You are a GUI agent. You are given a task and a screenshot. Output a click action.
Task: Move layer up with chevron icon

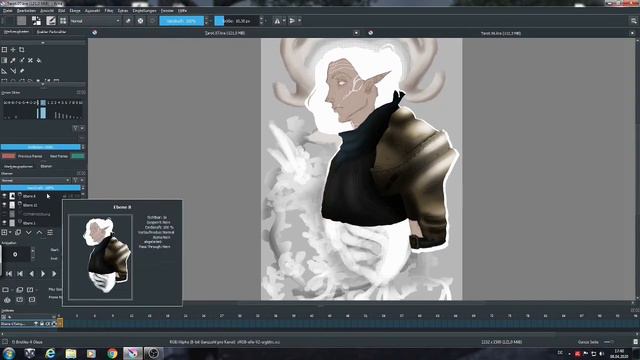[39, 232]
